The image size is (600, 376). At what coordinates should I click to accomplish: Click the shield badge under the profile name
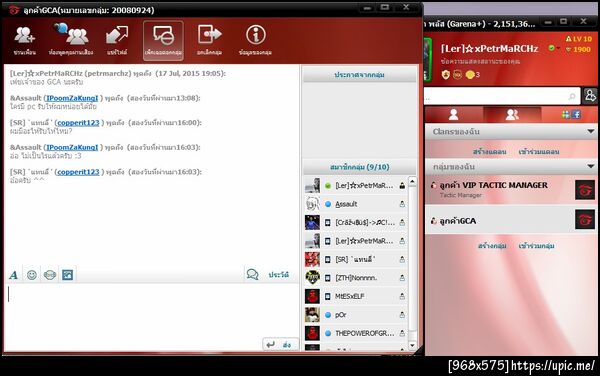point(446,74)
